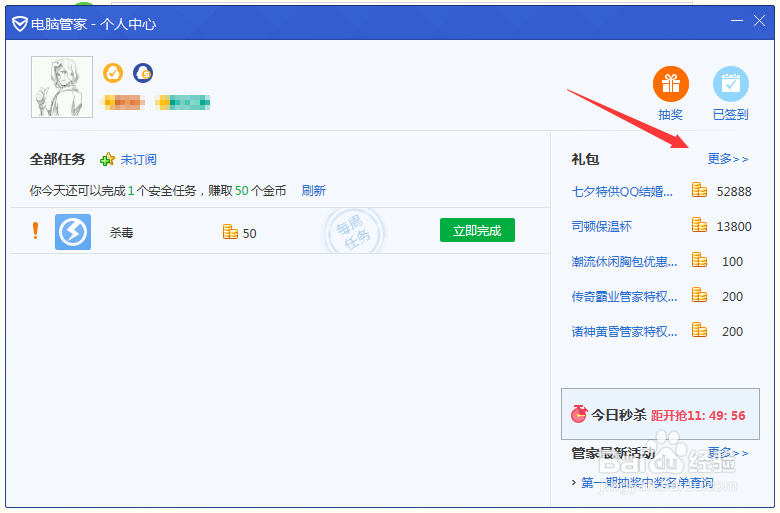Click the countdown 距开抢11: 49: 56
The image size is (780, 513).
click(x=698, y=415)
